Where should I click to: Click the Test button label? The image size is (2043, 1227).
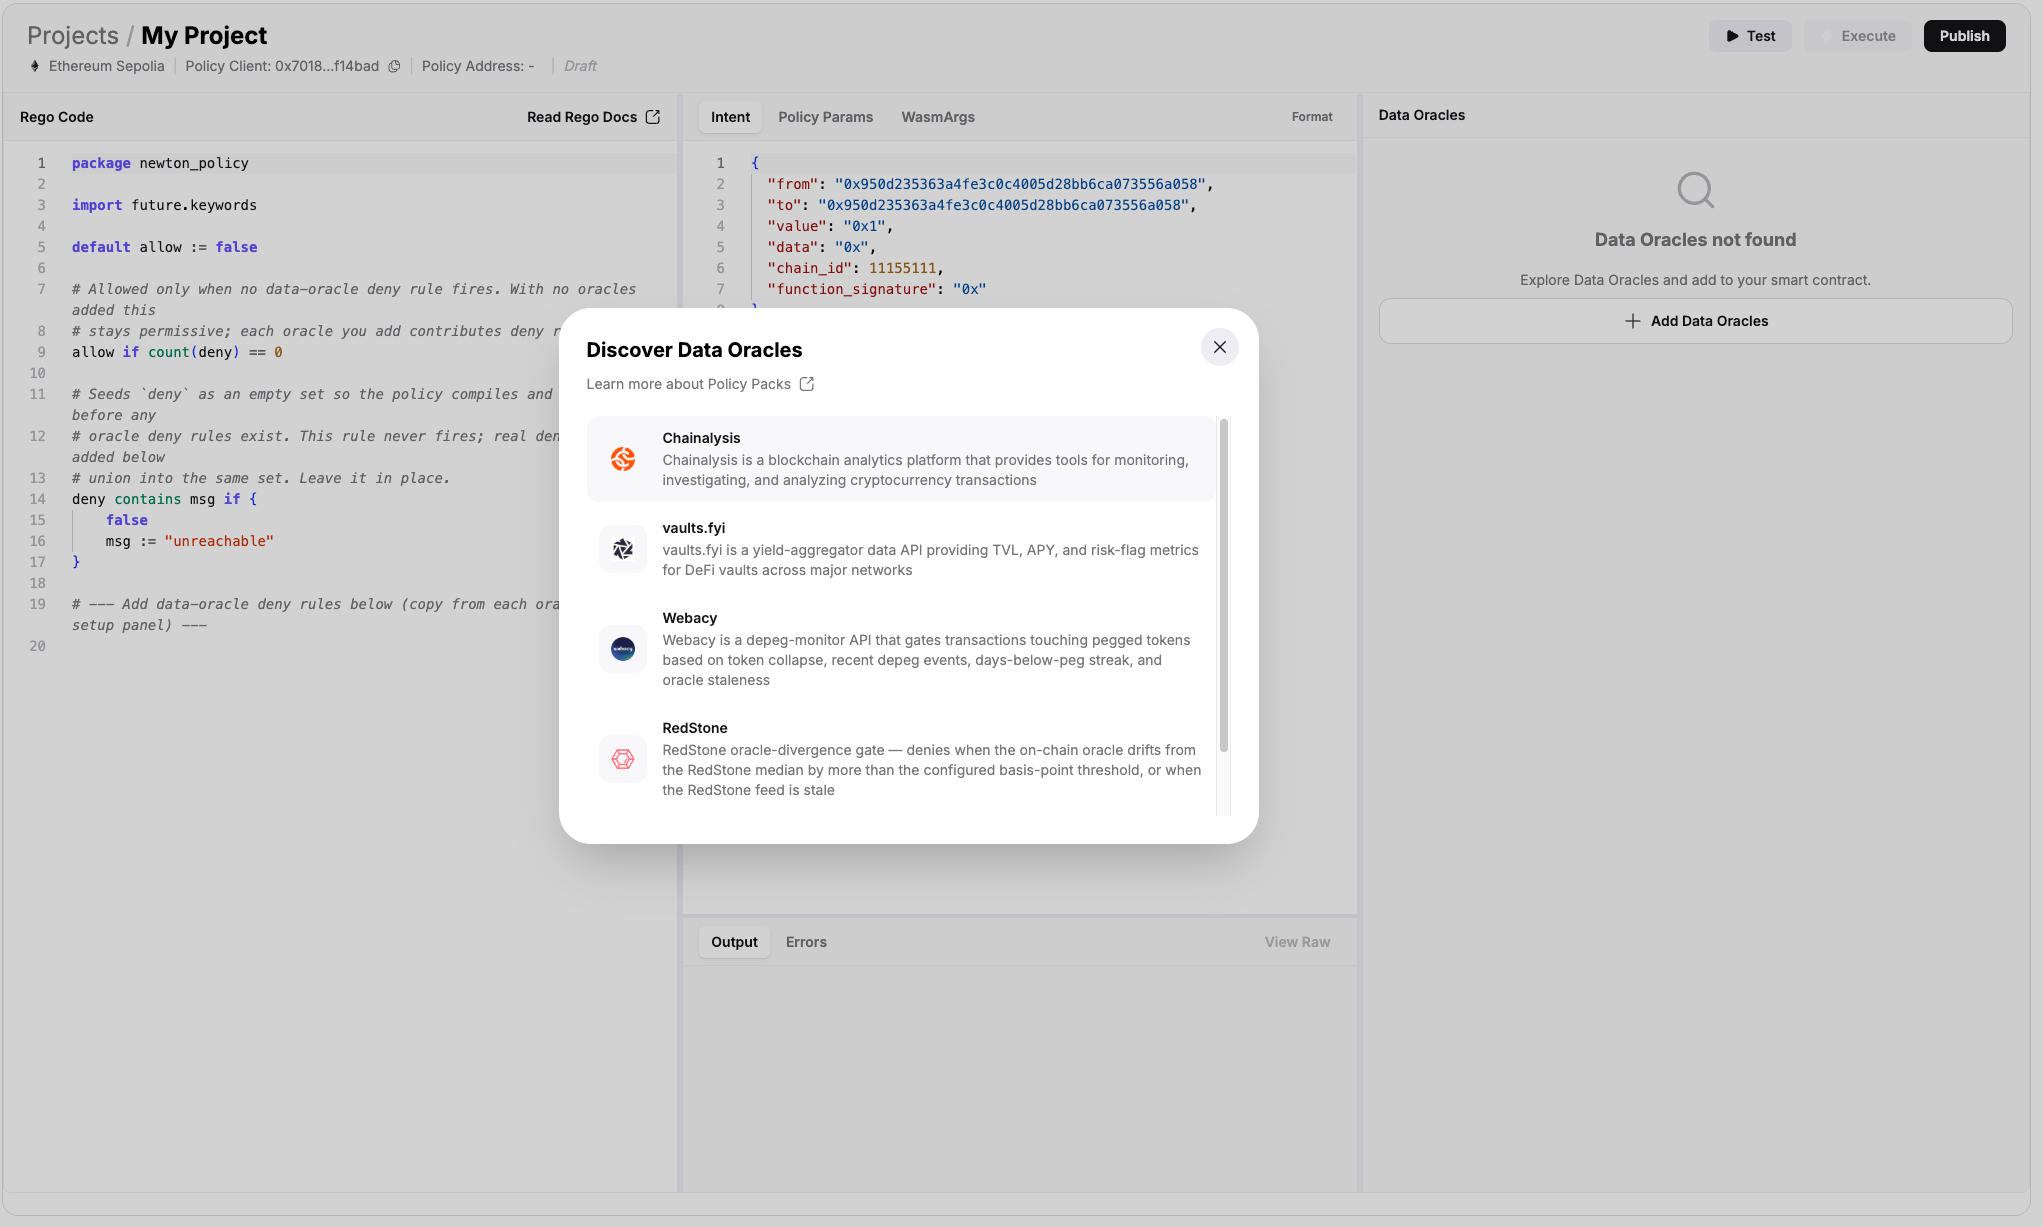point(1760,36)
